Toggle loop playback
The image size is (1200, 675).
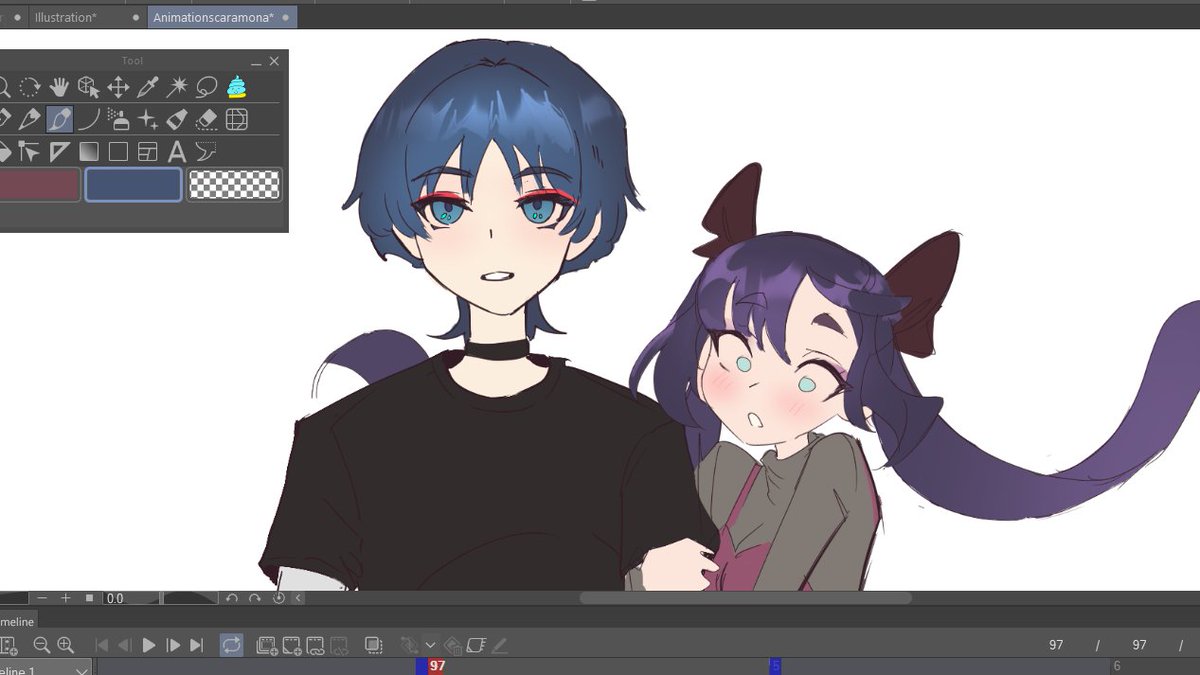tap(232, 646)
